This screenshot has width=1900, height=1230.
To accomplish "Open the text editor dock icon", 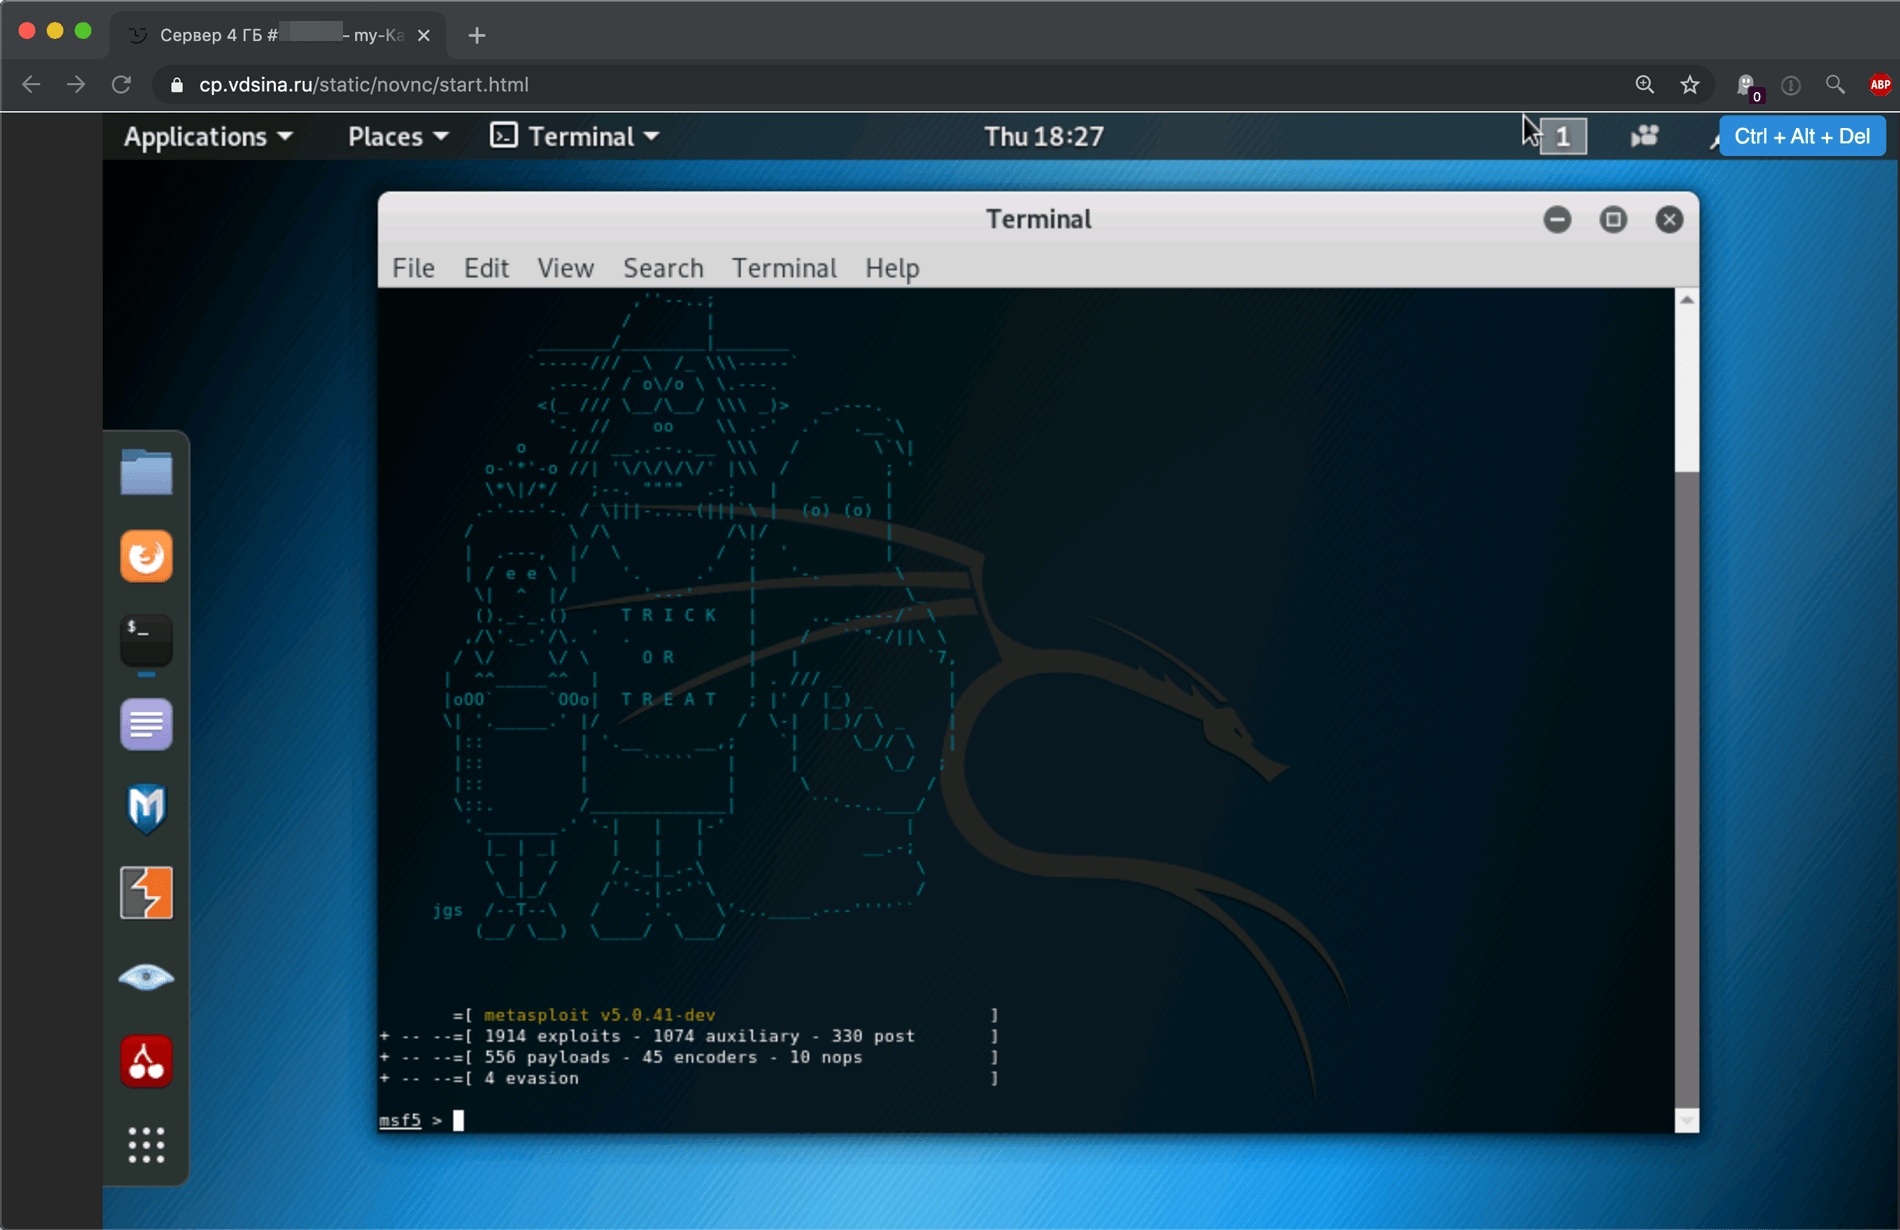I will (146, 724).
